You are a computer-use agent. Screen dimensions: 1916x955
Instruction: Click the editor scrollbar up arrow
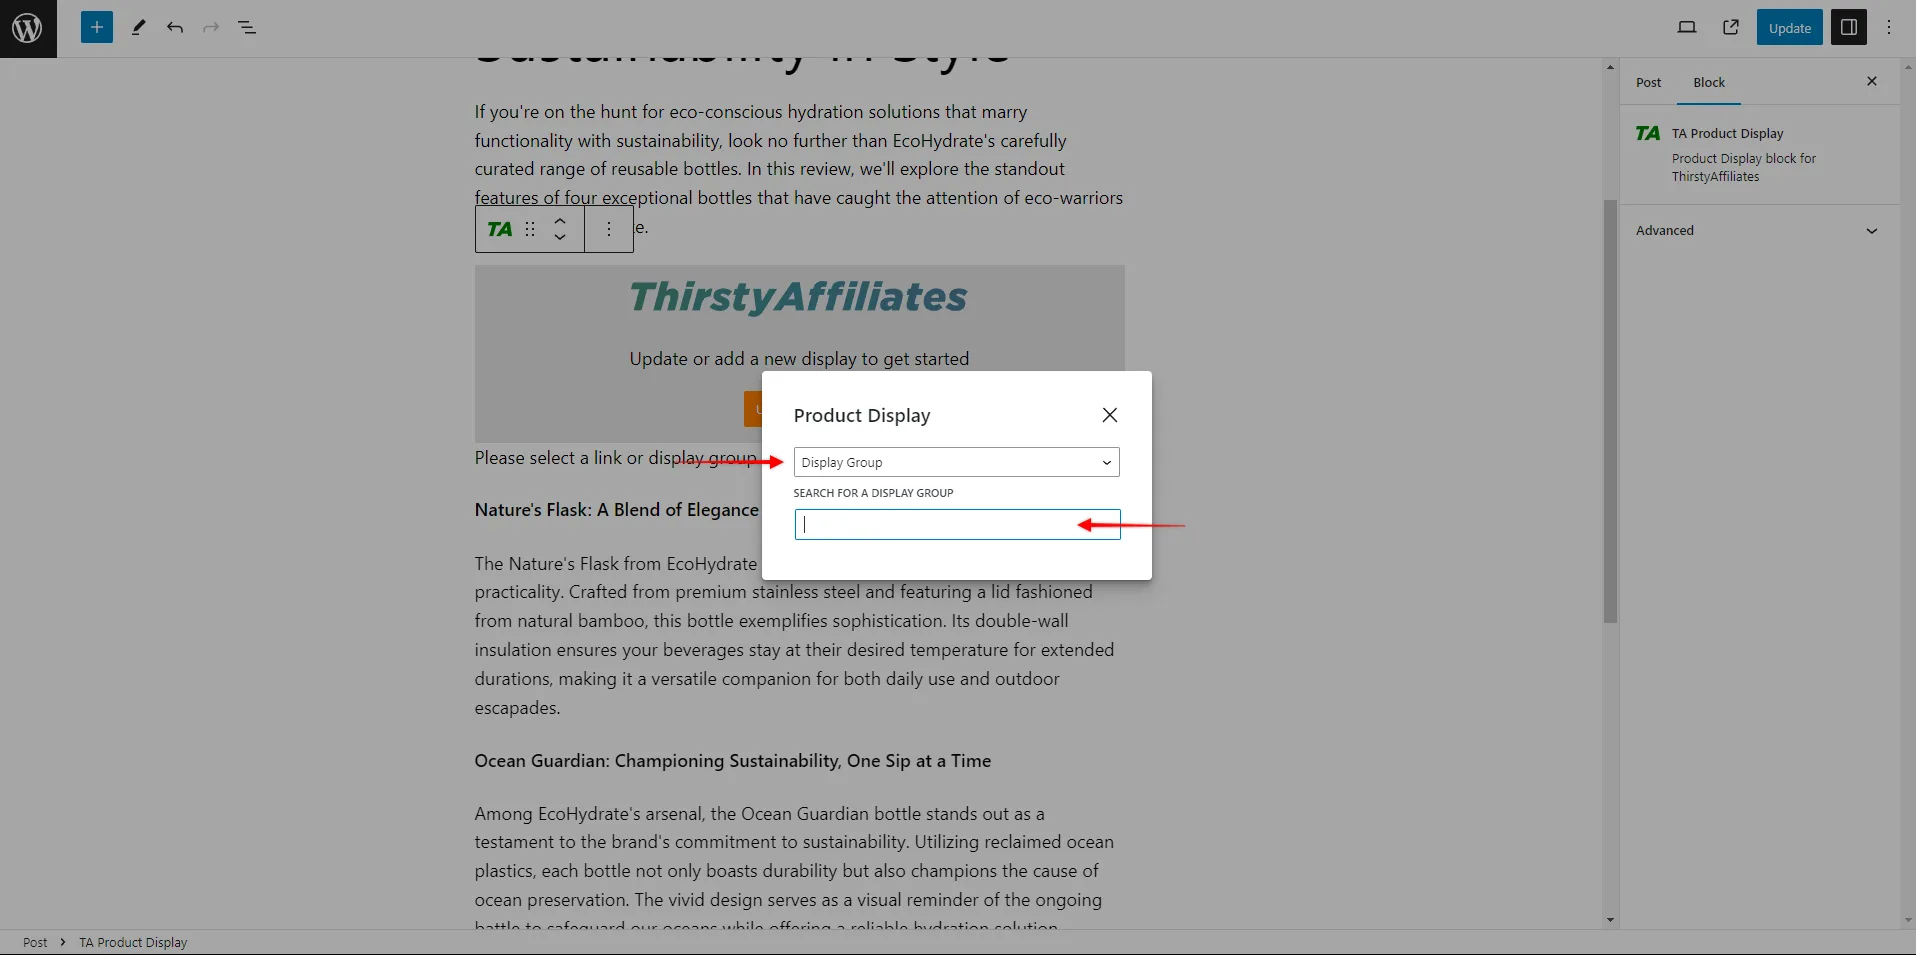click(x=1610, y=67)
